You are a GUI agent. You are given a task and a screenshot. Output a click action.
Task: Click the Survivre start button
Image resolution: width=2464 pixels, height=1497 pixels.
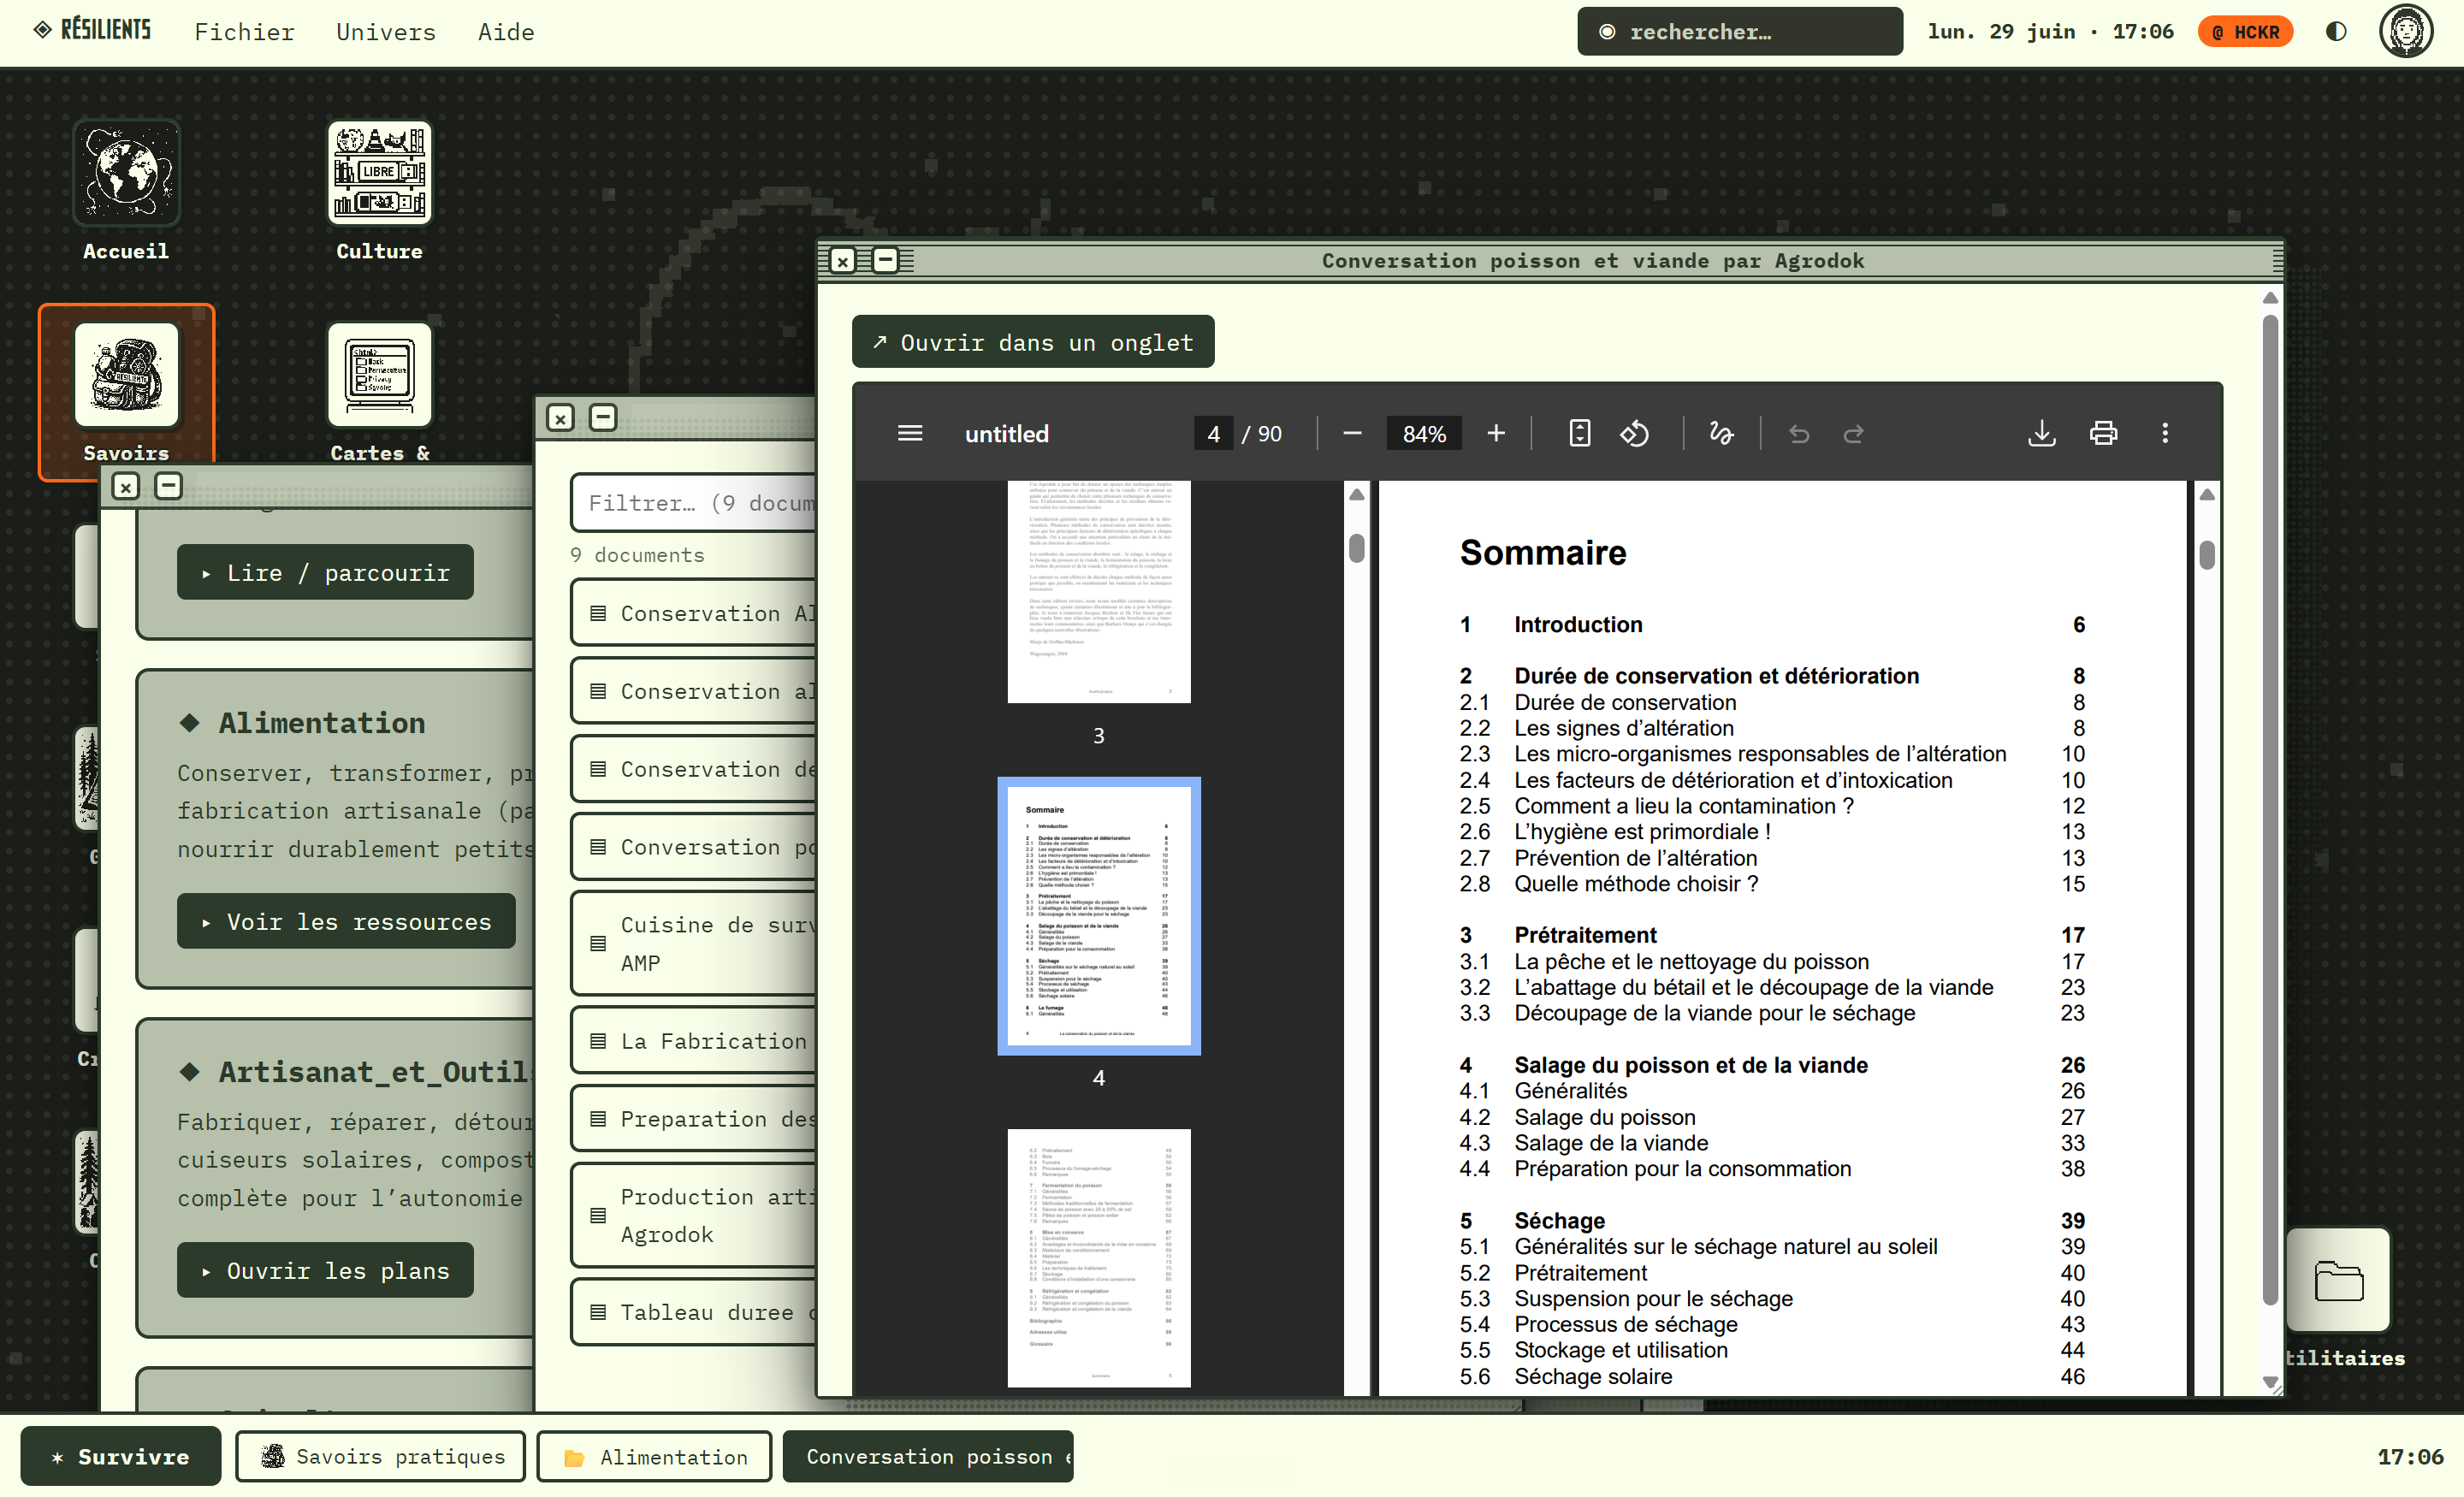[120, 1456]
